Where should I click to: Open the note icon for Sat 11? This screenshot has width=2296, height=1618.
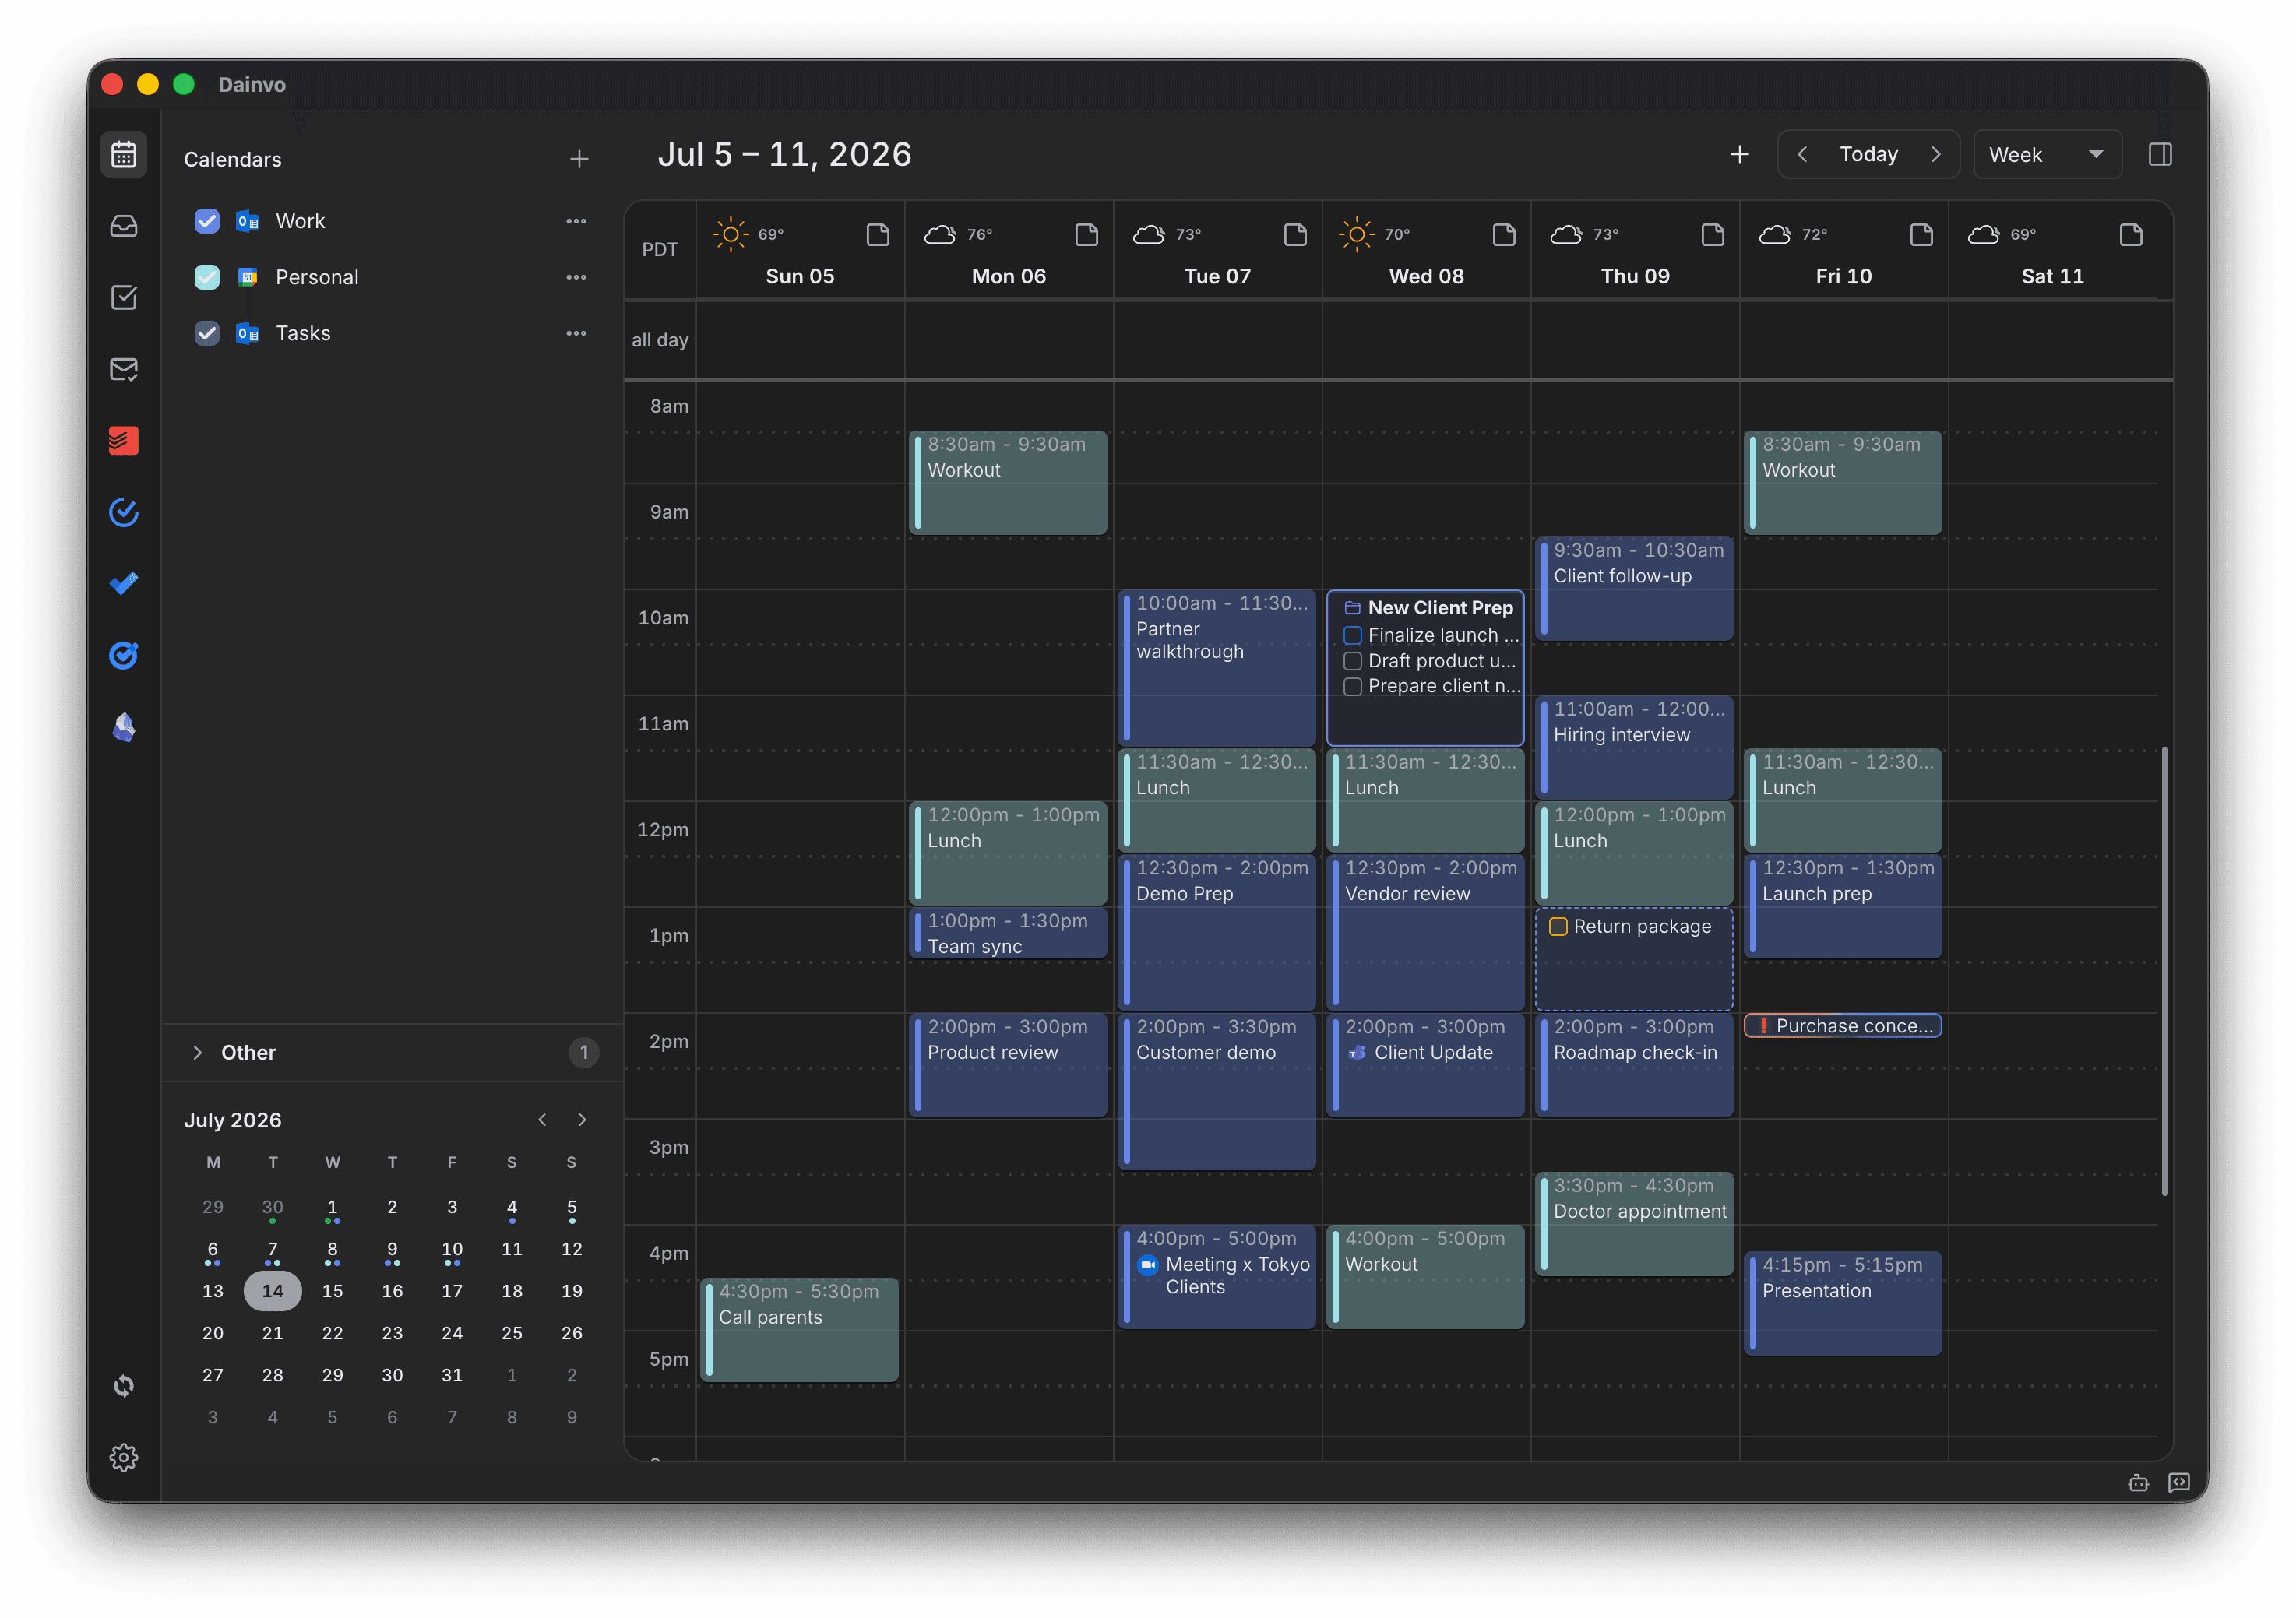[x=2130, y=234]
